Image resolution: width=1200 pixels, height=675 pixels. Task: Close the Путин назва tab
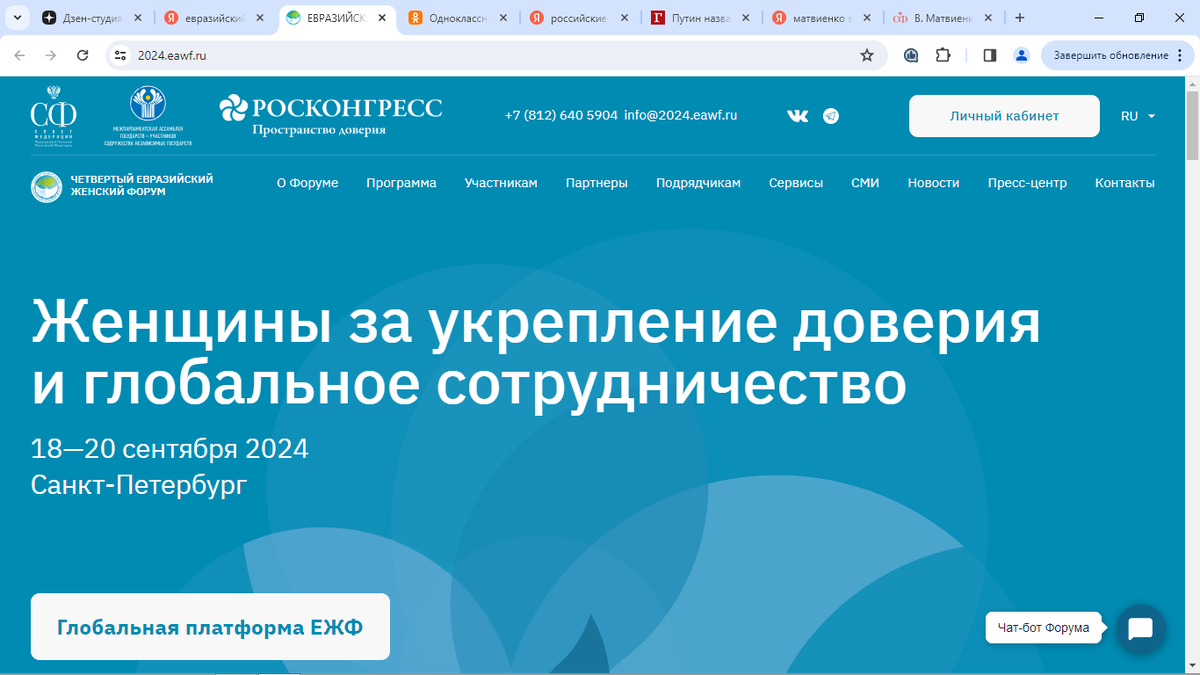pos(747,18)
